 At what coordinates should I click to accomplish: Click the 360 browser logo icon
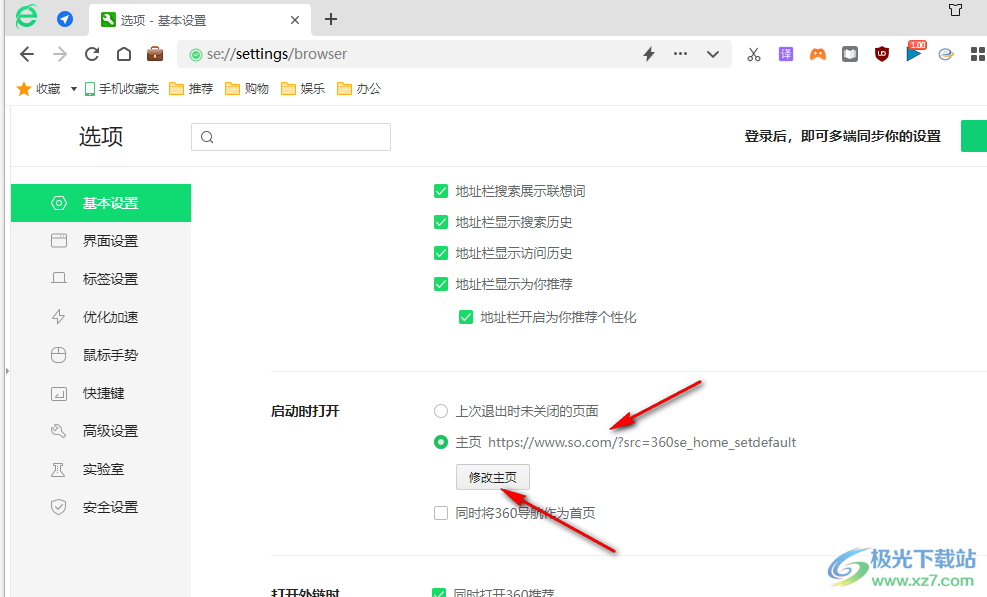[26, 16]
